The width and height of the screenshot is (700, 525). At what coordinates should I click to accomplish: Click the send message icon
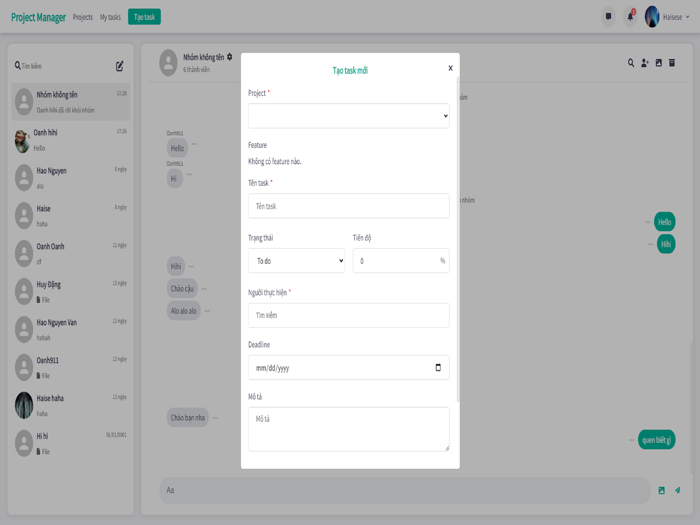click(x=678, y=490)
